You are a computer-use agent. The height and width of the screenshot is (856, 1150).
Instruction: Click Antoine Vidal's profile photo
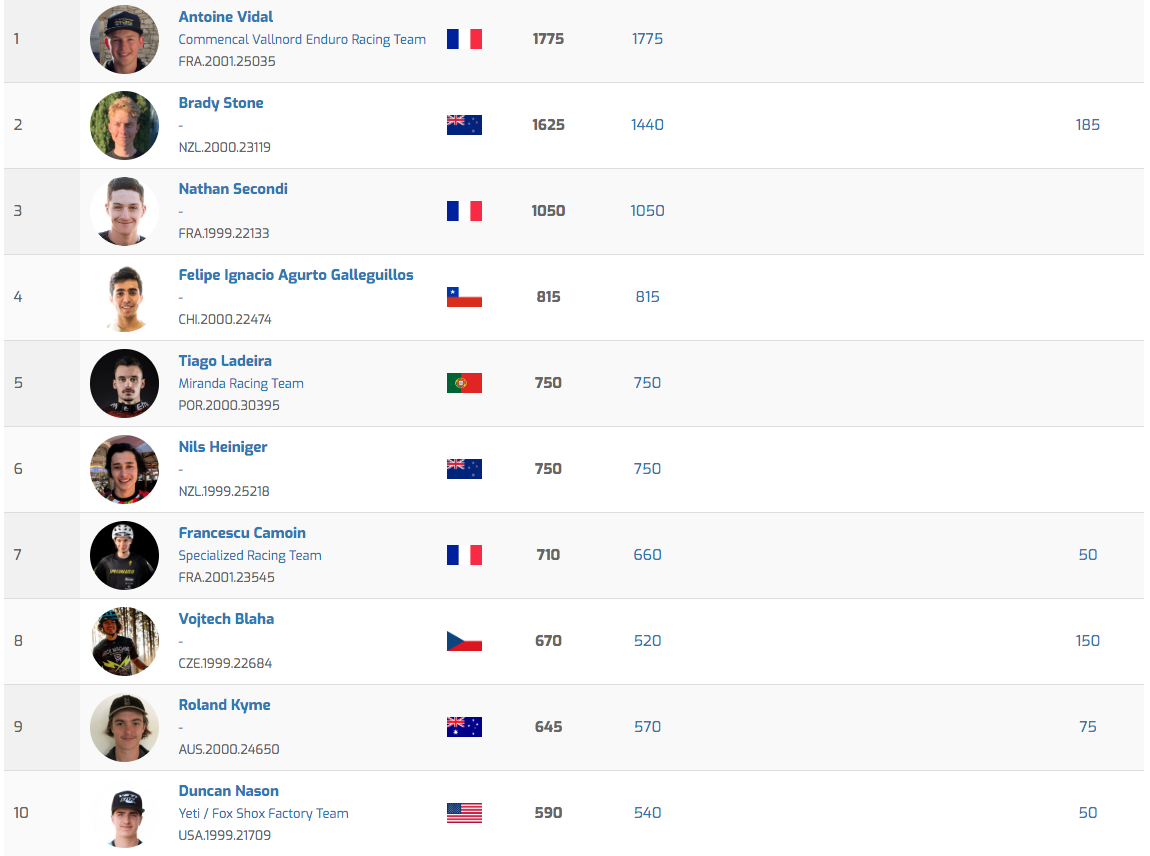pyautogui.click(x=124, y=40)
